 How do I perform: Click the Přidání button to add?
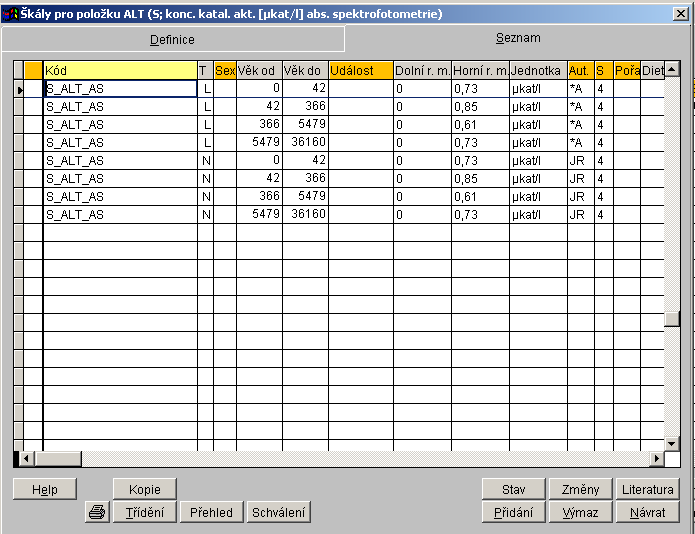click(x=513, y=512)
